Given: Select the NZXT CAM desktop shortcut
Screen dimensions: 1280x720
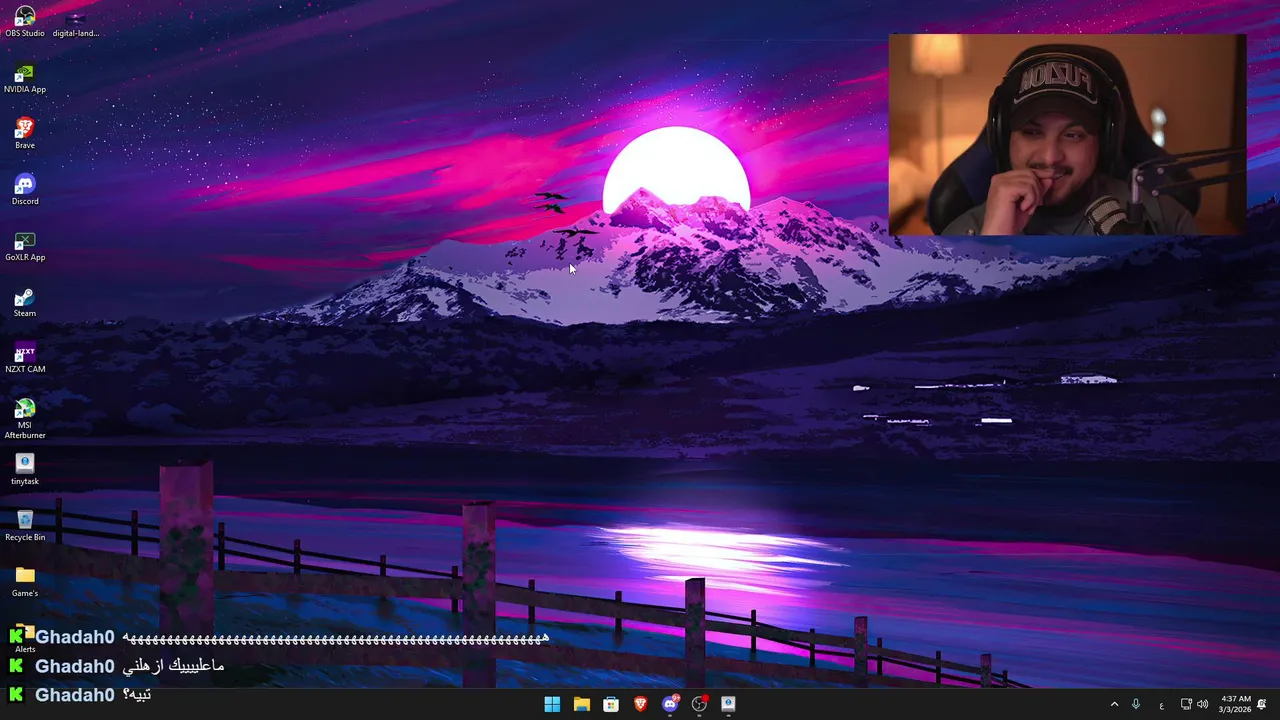Looking at the screenshot, I should click(x=25, y=358).
